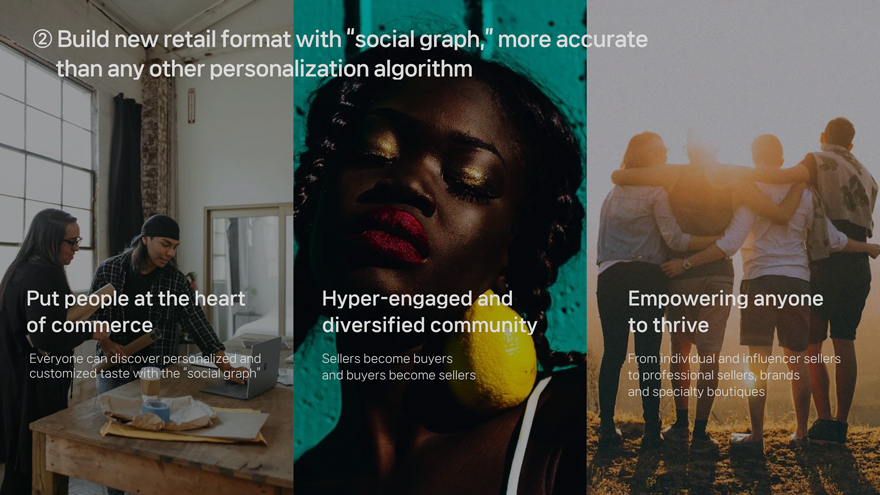The width and height of the screenshot is (880, 495).
Task: Click the 'to professional sellers, brands' line
Action: click(x=713, y=375)
